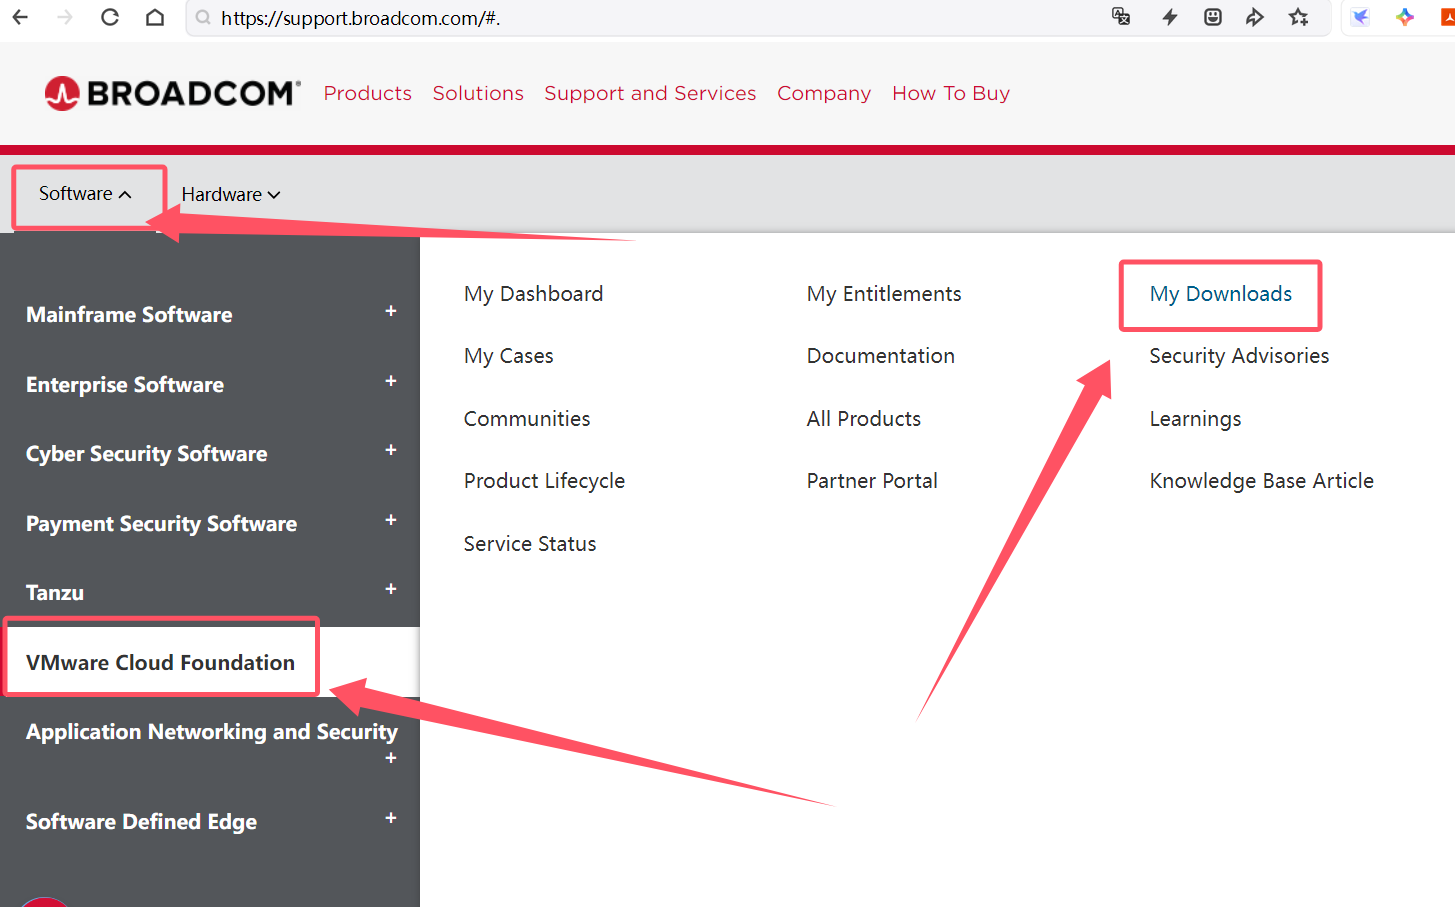Click the lightning bolt icon
The height and width of the screenshot is (907, 1455).
pos(1169,17)
